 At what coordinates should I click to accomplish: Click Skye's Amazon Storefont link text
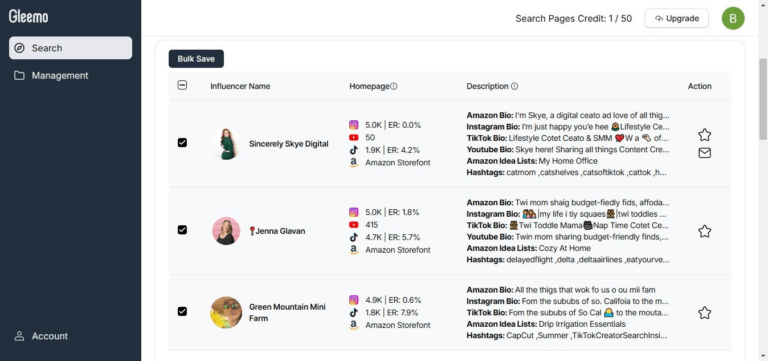398,163
